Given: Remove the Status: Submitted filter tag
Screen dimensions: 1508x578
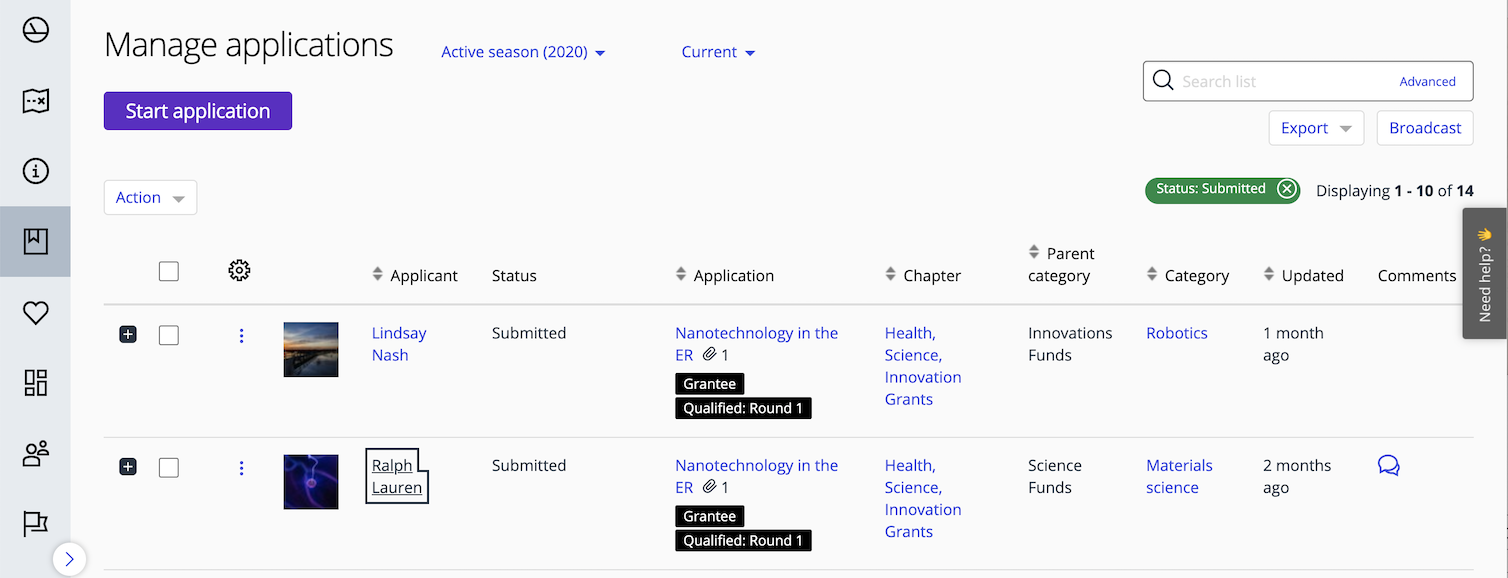Looking at the screenshot, I should click(1287, 189).
